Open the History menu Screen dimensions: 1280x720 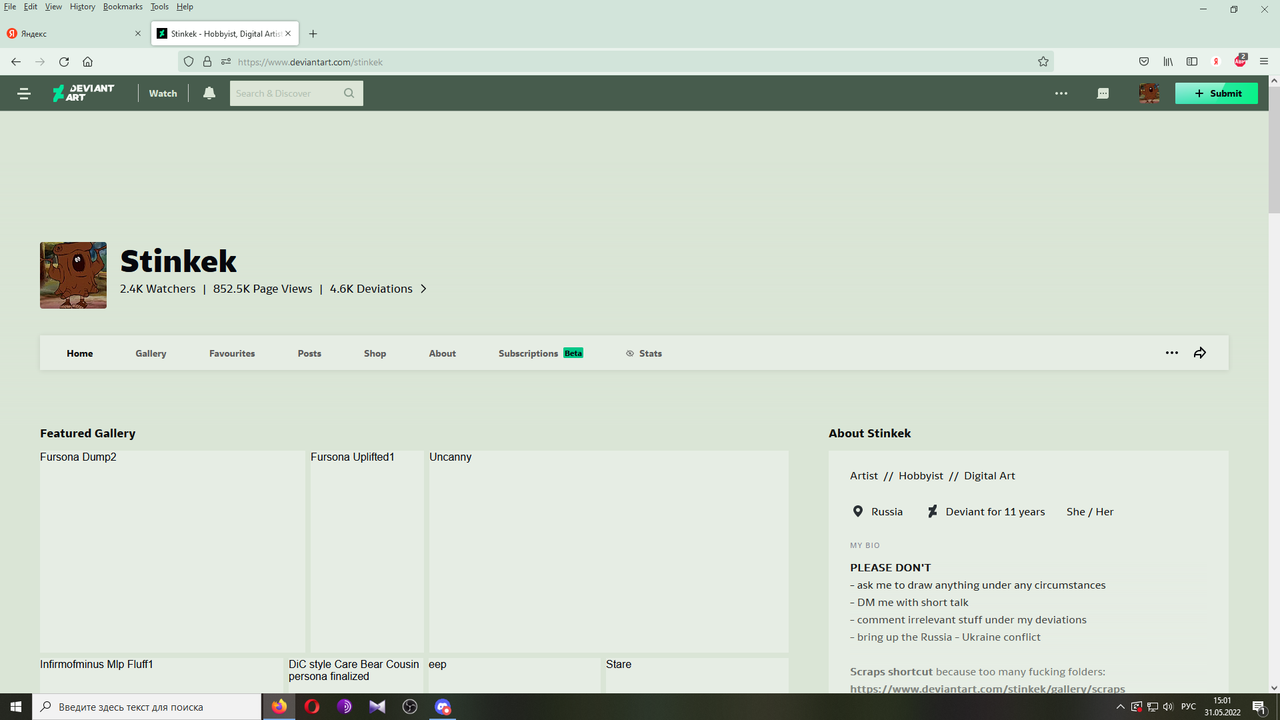pyautogui.click(x=83, y=6)
